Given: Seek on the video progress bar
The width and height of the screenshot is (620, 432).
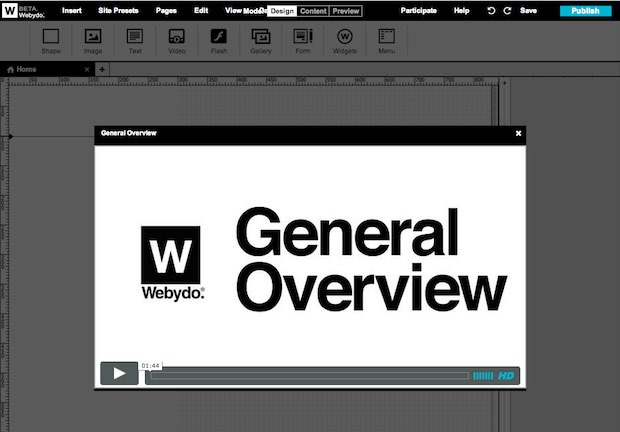Looking at the screenshot, I should [310, 375].
